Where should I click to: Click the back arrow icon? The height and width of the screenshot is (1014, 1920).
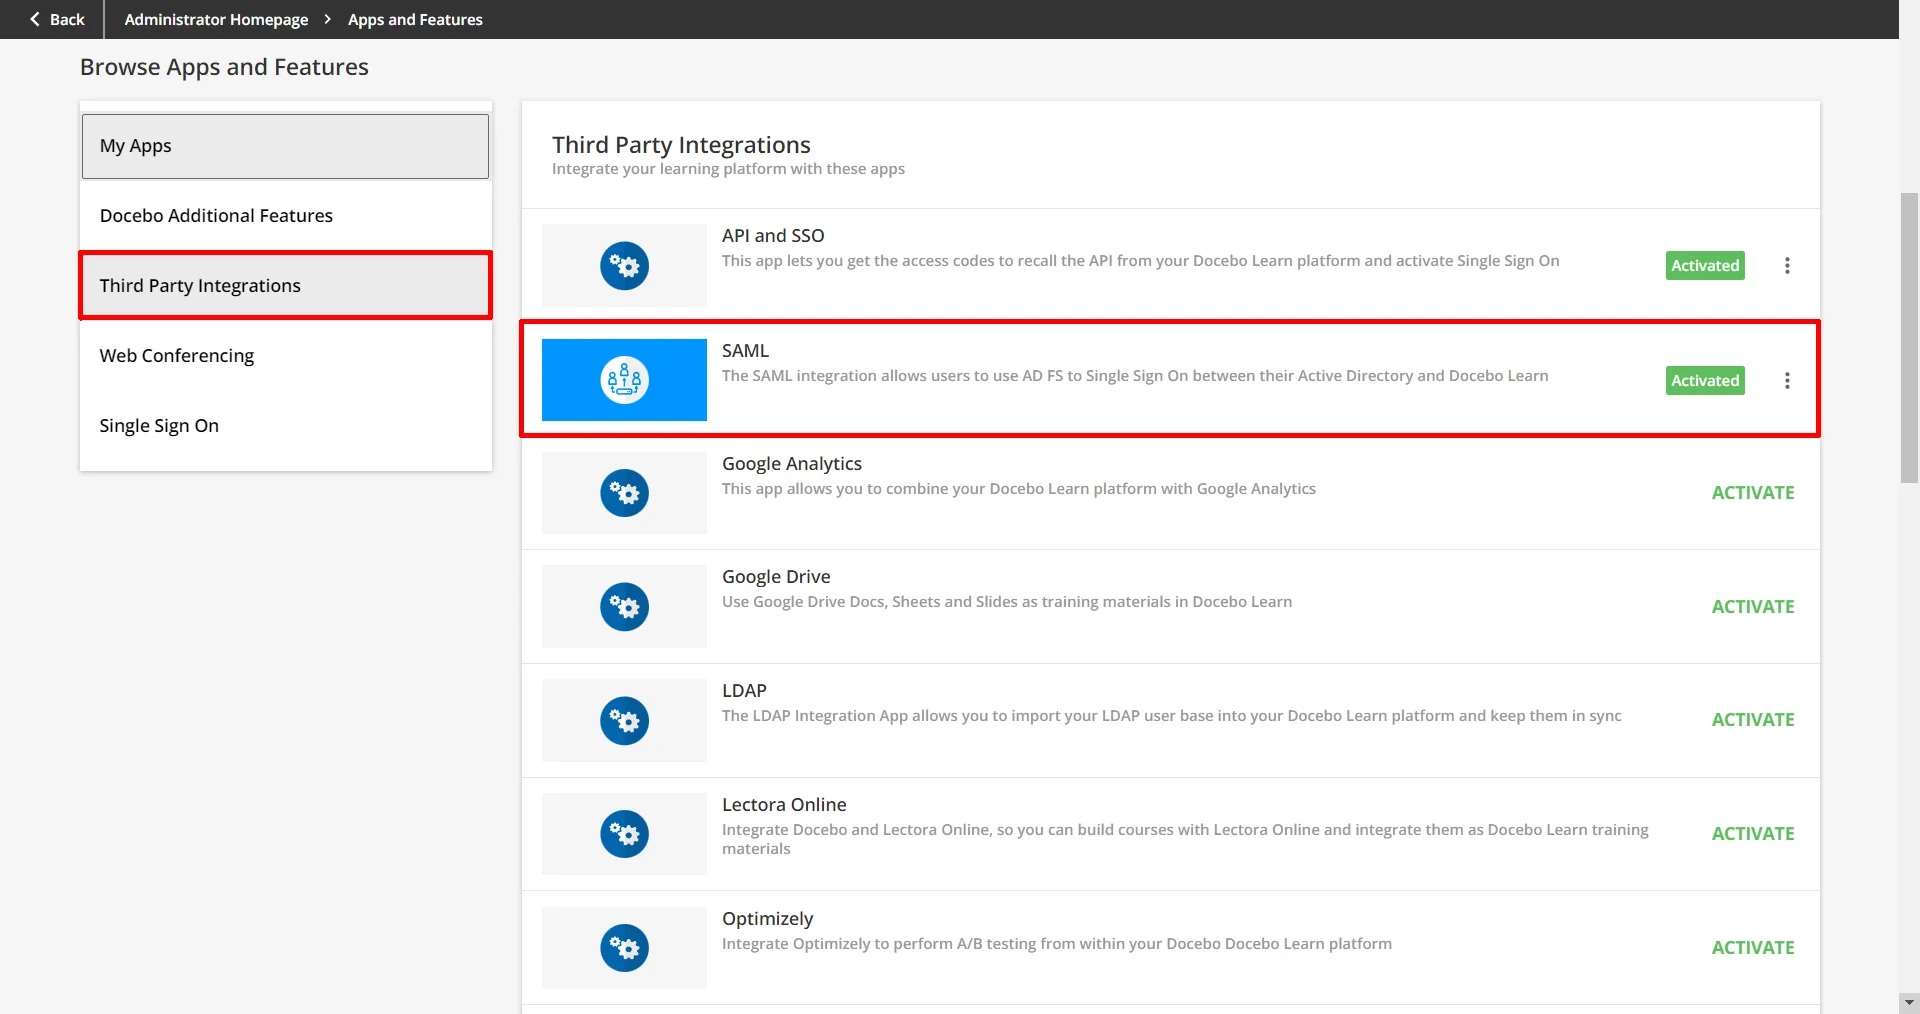click(x=34, y=19)
